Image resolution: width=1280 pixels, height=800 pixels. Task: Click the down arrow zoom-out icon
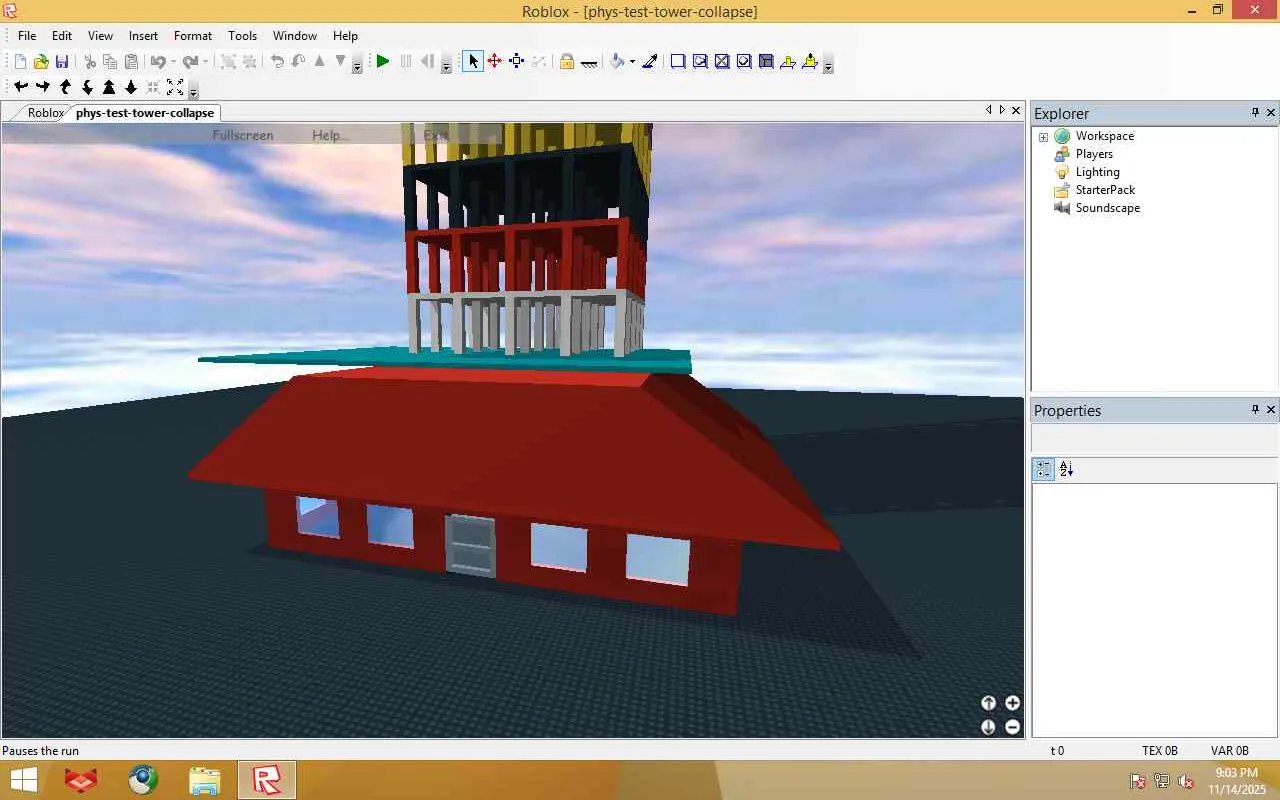[131, 88]
